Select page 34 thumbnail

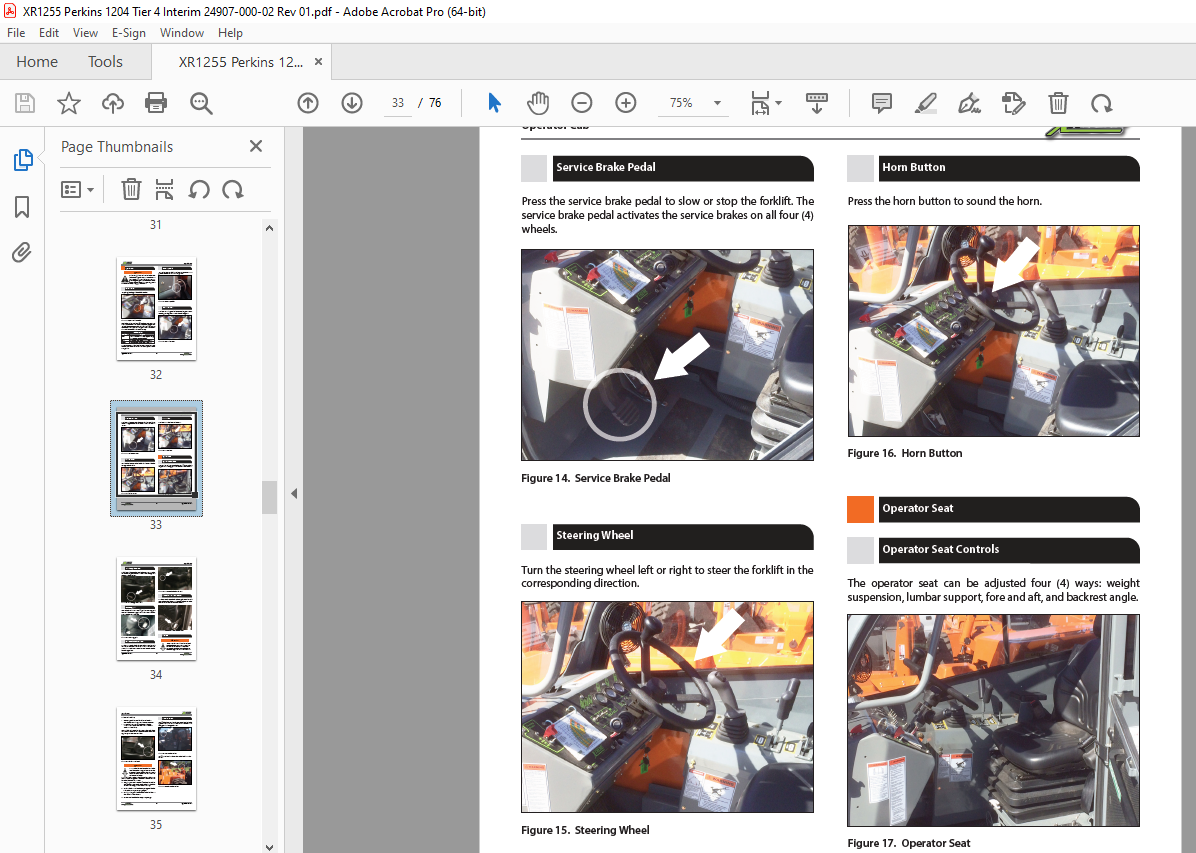156,608
